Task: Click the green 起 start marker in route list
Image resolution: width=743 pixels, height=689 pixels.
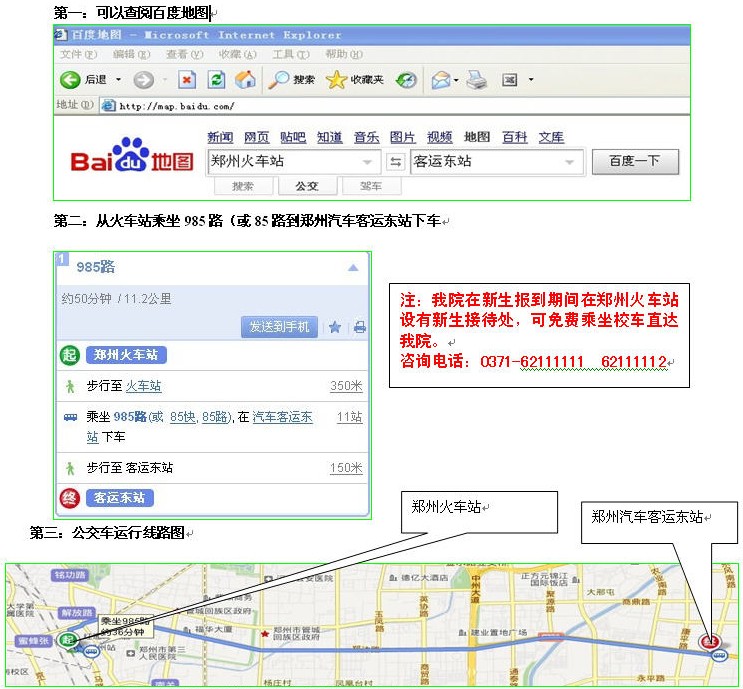Action: [x=70, y=355]
